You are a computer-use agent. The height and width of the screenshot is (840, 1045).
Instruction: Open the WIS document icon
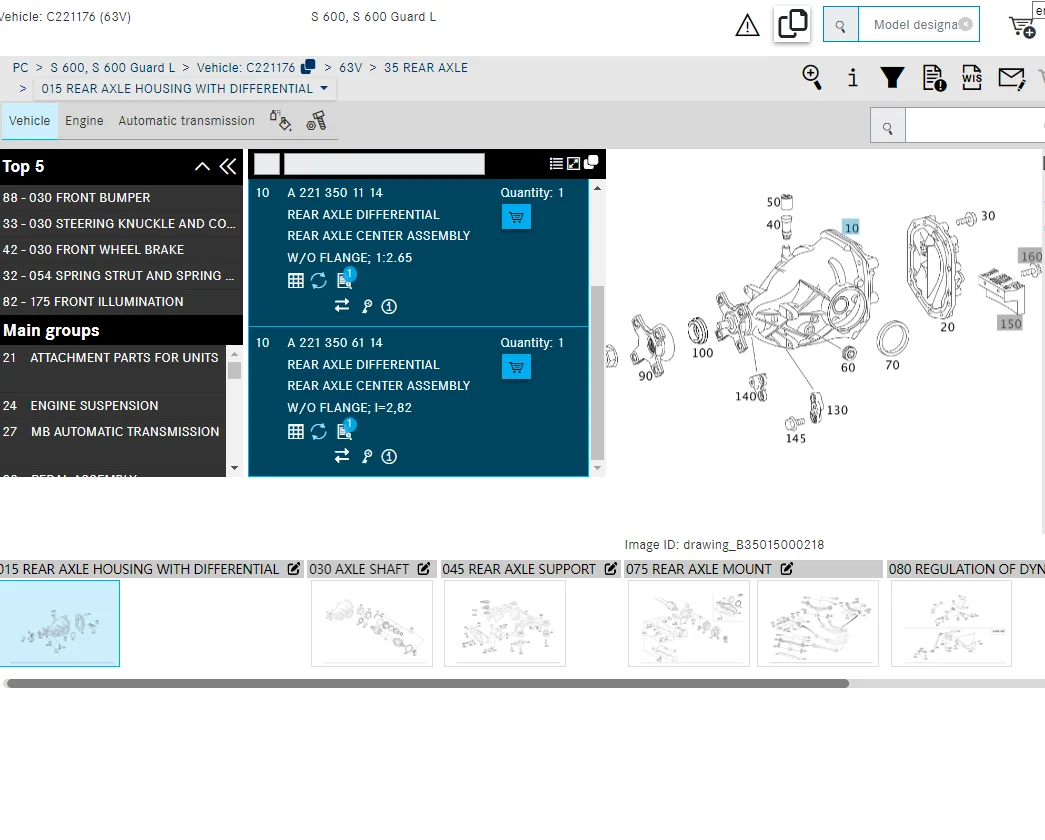pyautogui.click(x=972, y=77)
